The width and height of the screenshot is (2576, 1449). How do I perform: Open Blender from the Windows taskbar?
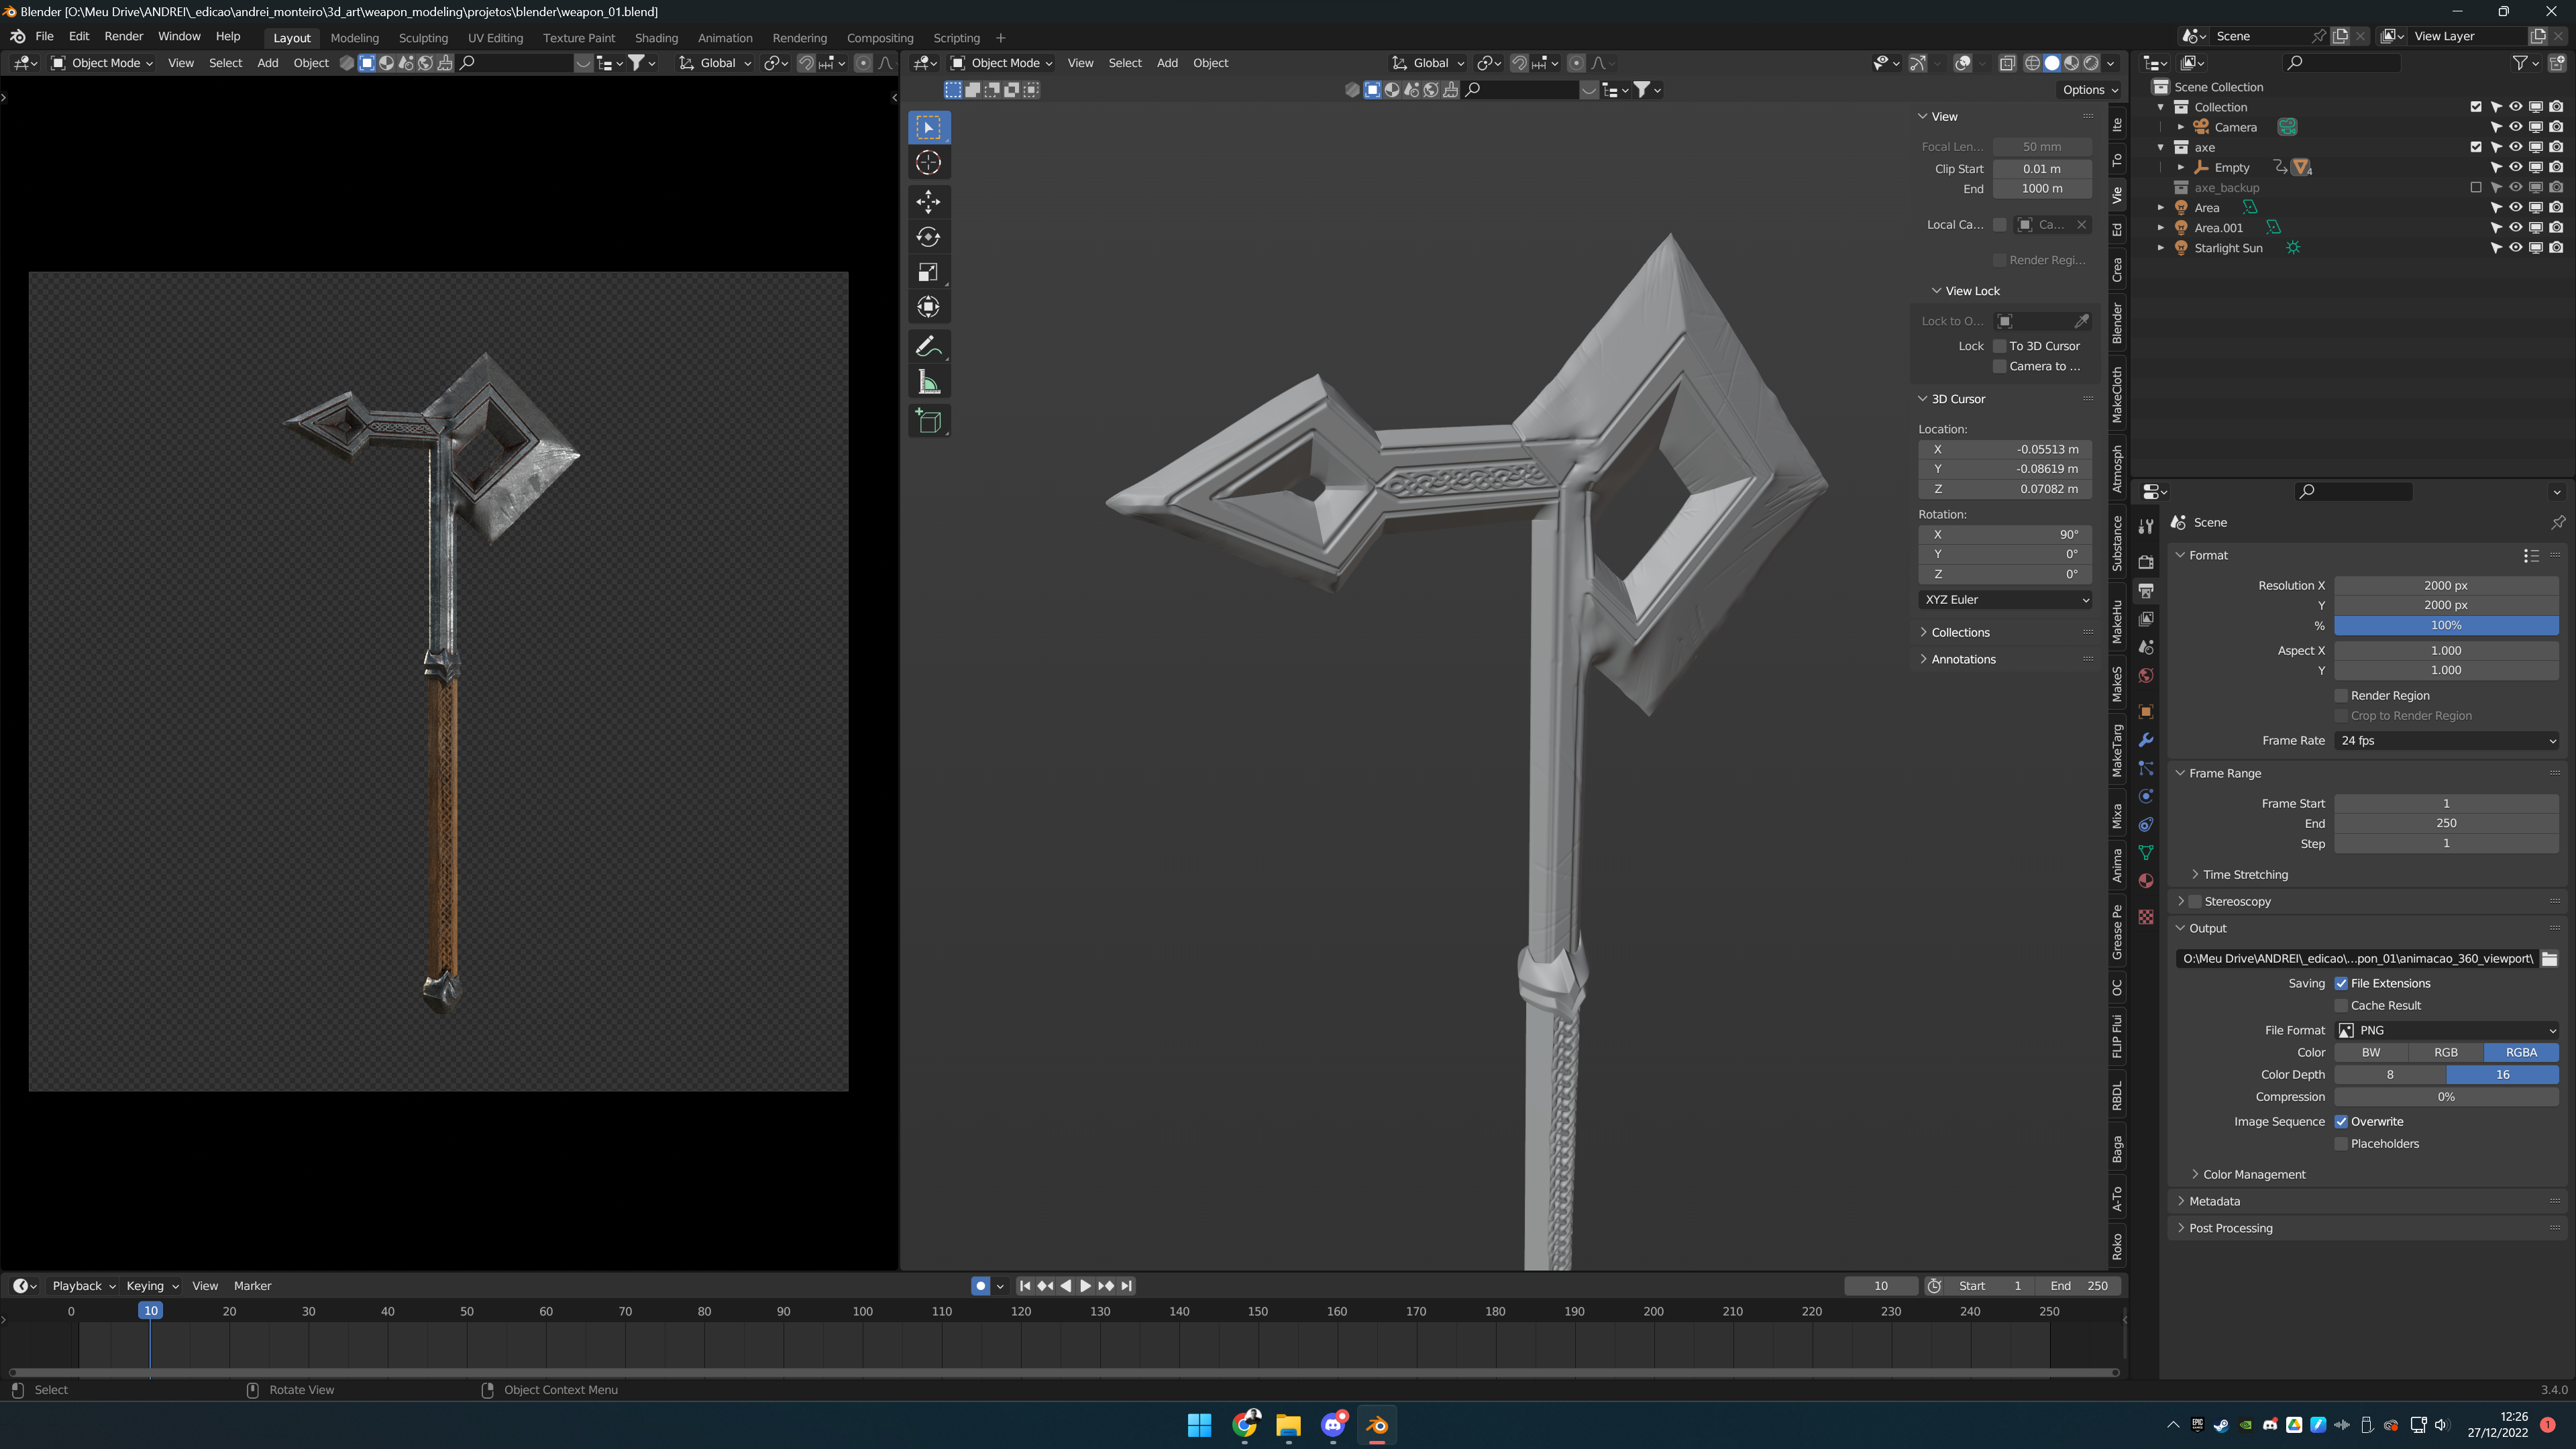tap(1377, 1425)
